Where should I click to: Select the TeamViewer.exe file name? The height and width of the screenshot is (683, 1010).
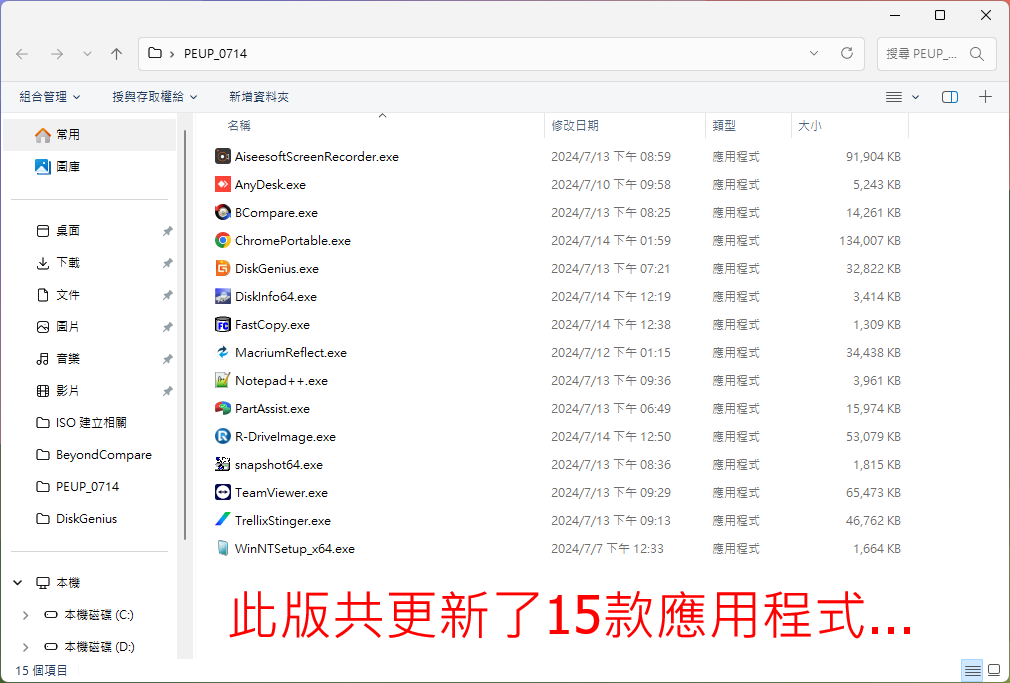[x=281, y=493]
